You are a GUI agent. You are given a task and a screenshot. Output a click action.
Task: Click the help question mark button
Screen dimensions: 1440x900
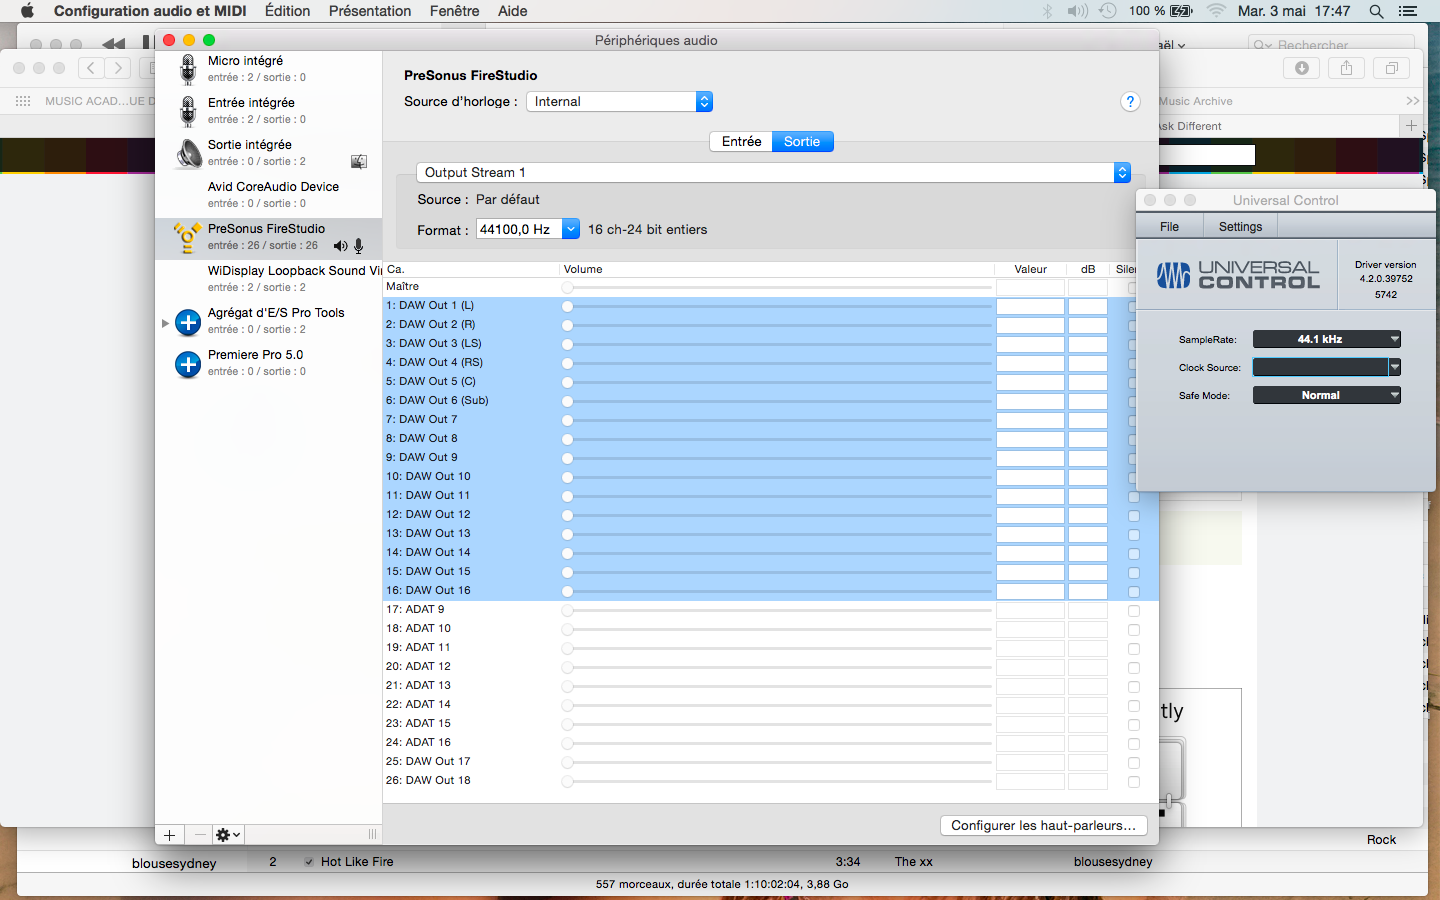(x=1130, y=102)
